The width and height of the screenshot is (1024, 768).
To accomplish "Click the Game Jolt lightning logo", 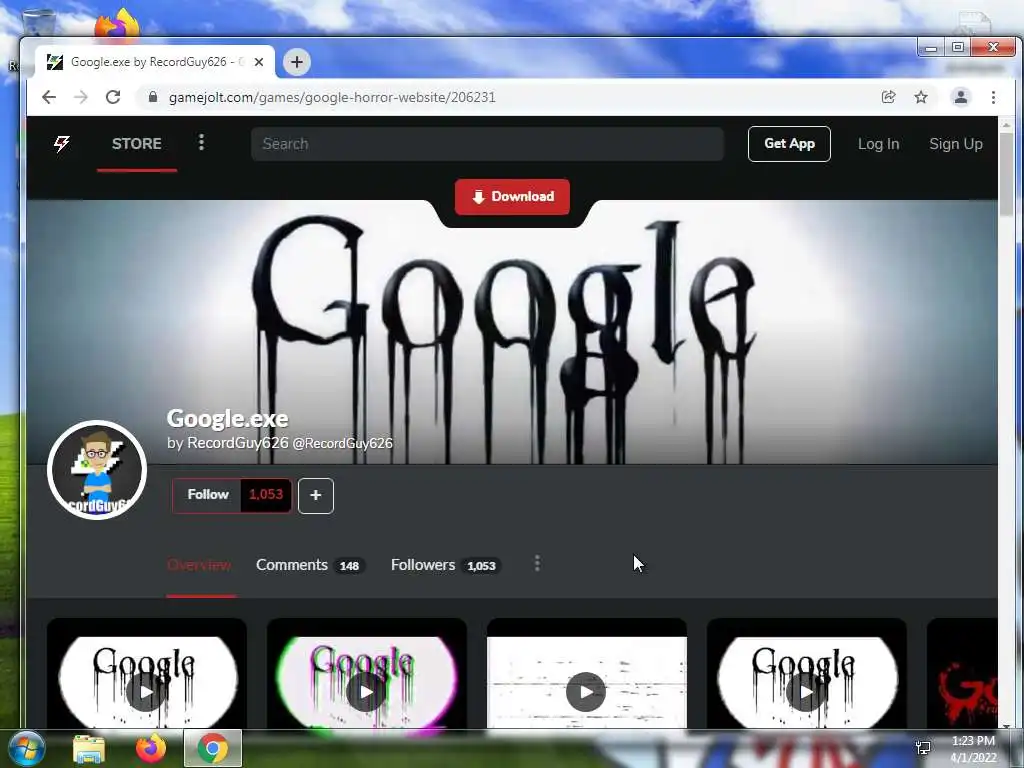I will click(61, 144).
